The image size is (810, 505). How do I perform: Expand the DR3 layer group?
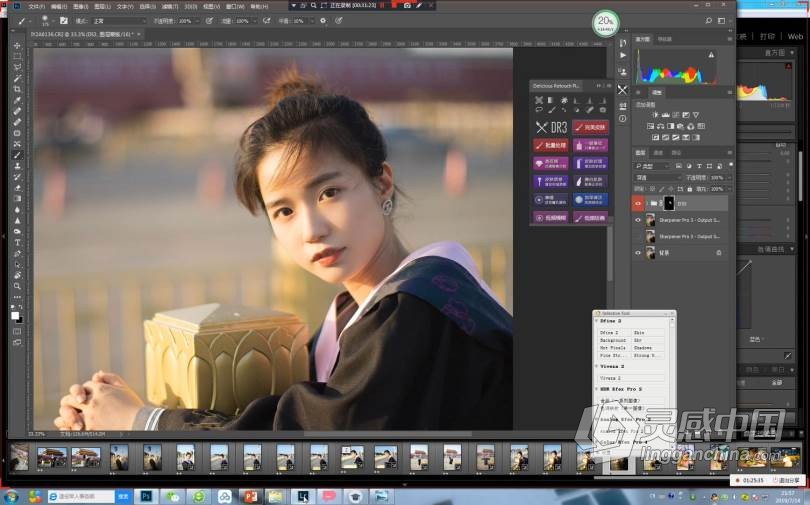[647, 204]
